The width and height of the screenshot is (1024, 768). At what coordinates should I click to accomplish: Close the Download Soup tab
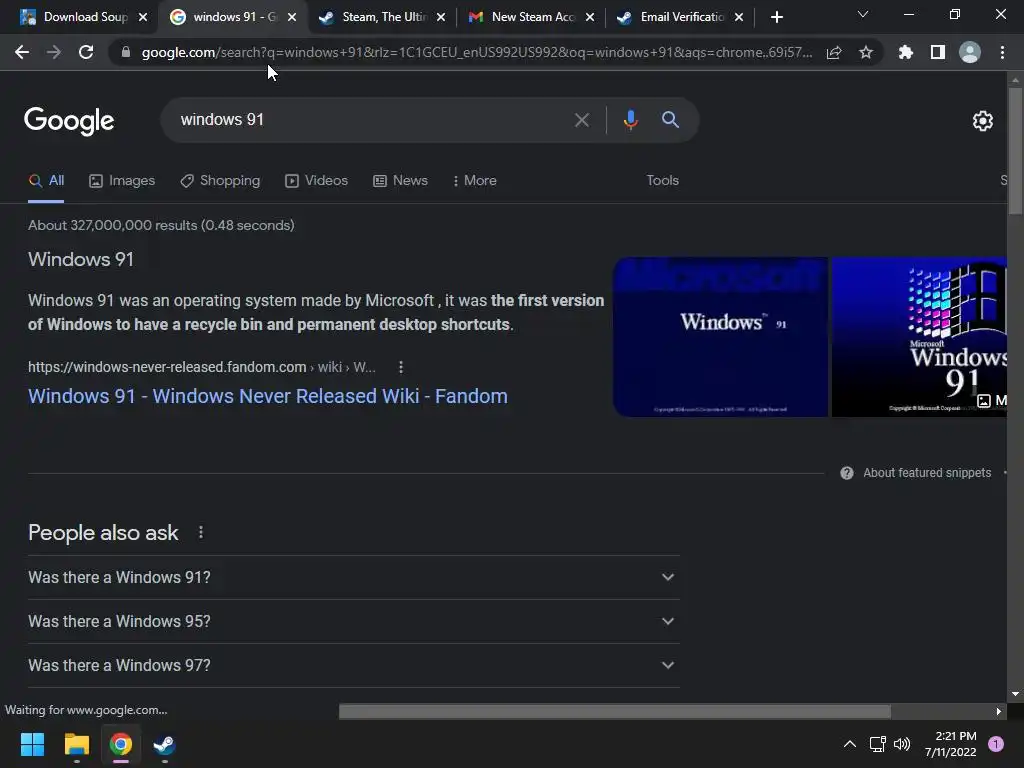point(143,17)
